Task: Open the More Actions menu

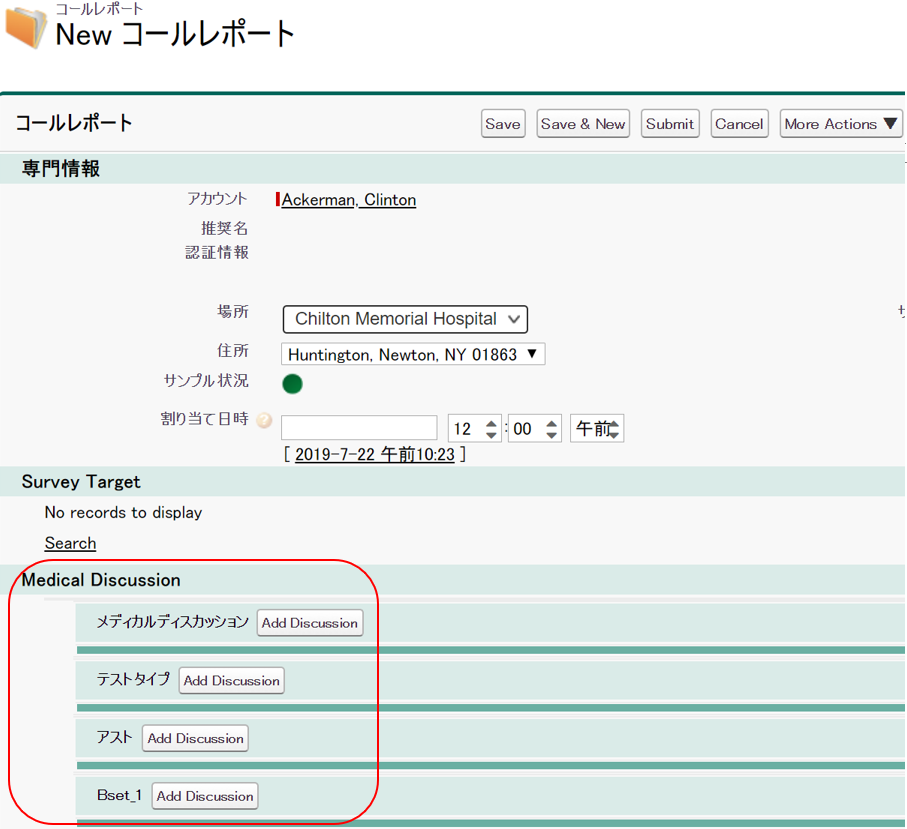Action: pyautogui.click(x=840, y=124)
